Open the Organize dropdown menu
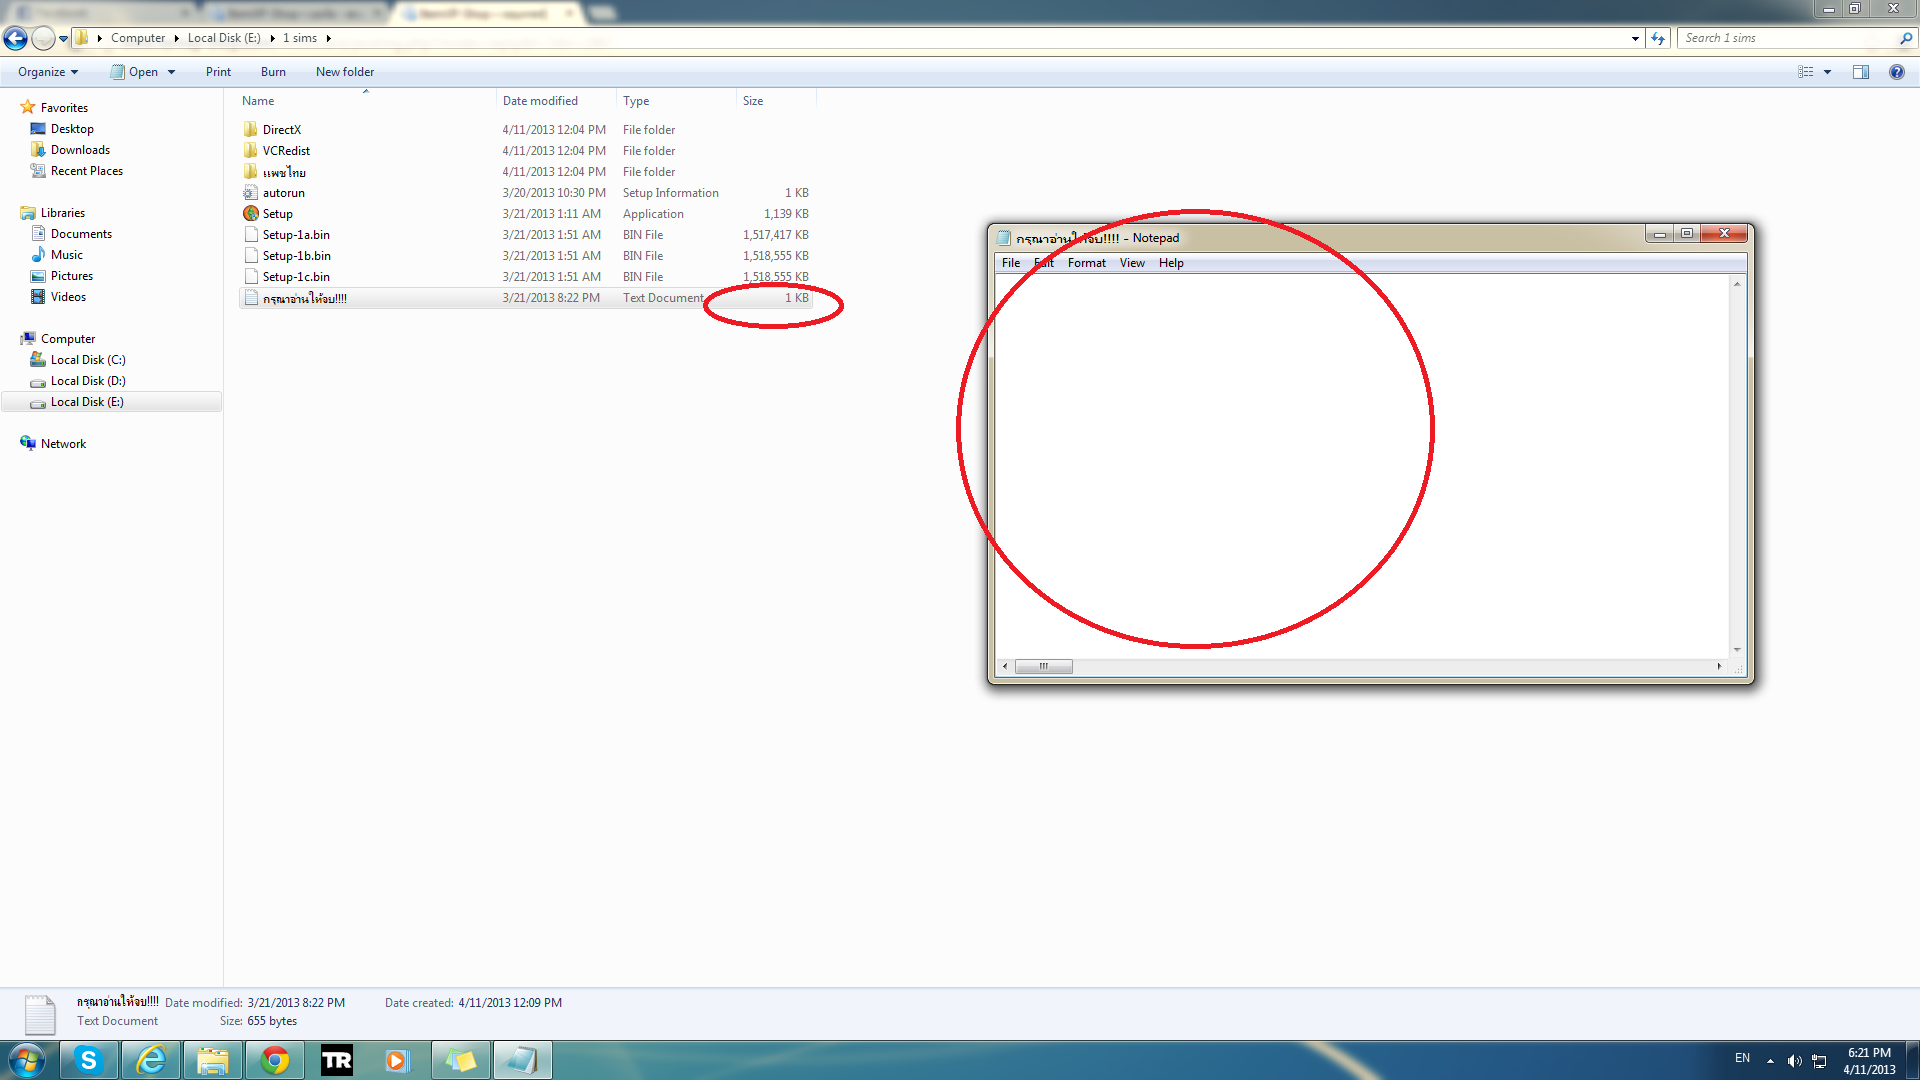Image resolution: width=1920 pixels, height=1080 pixels. coord(47,72)
